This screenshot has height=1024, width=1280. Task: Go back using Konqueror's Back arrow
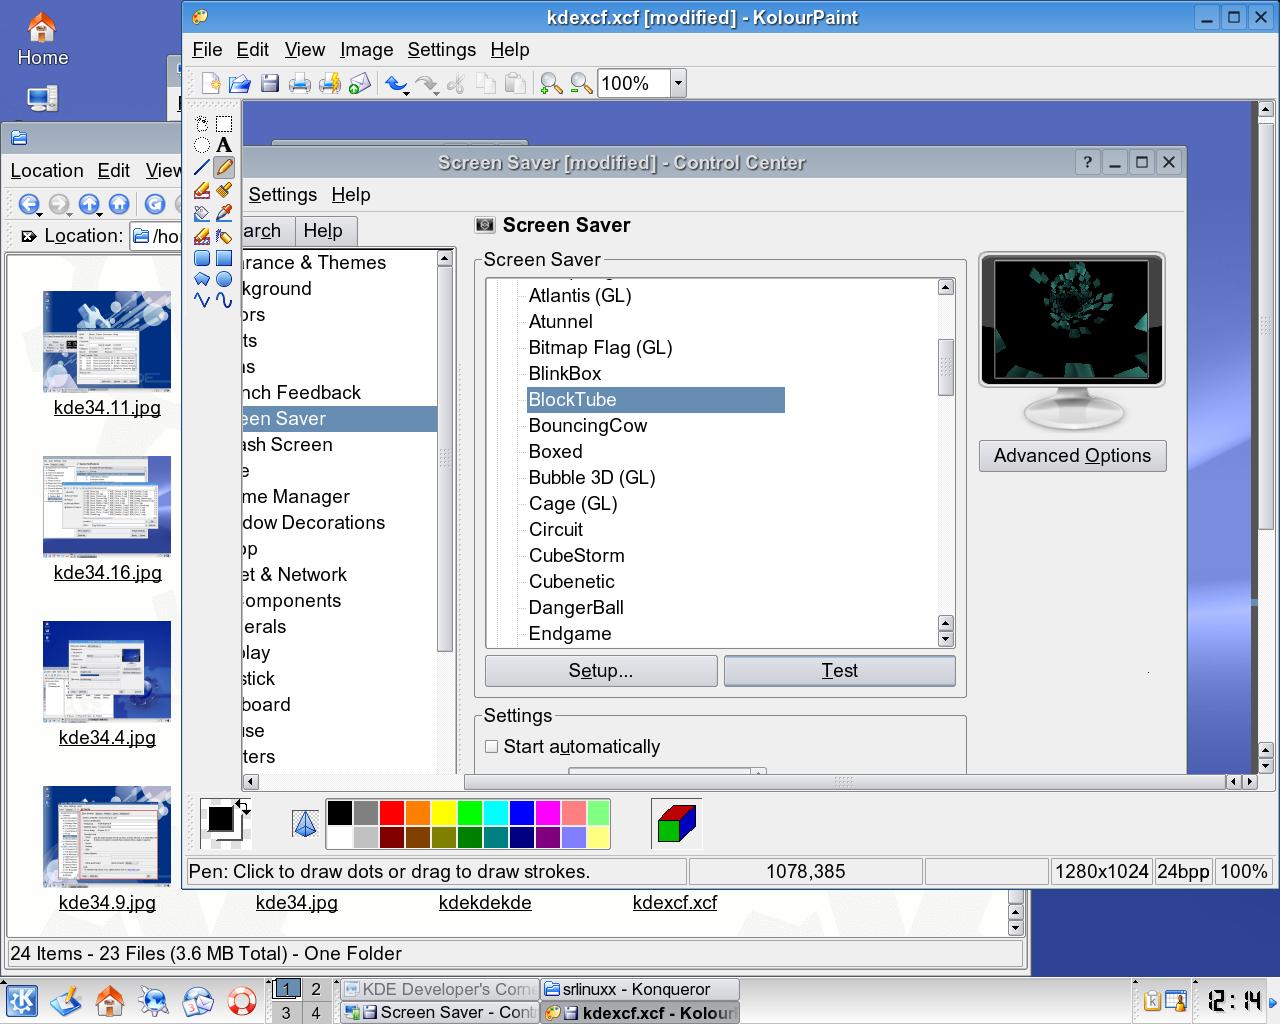point(28,204)
